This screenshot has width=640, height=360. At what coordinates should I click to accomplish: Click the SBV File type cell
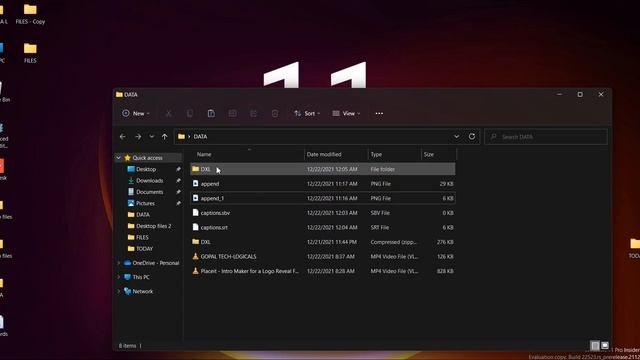click(380, 213)
